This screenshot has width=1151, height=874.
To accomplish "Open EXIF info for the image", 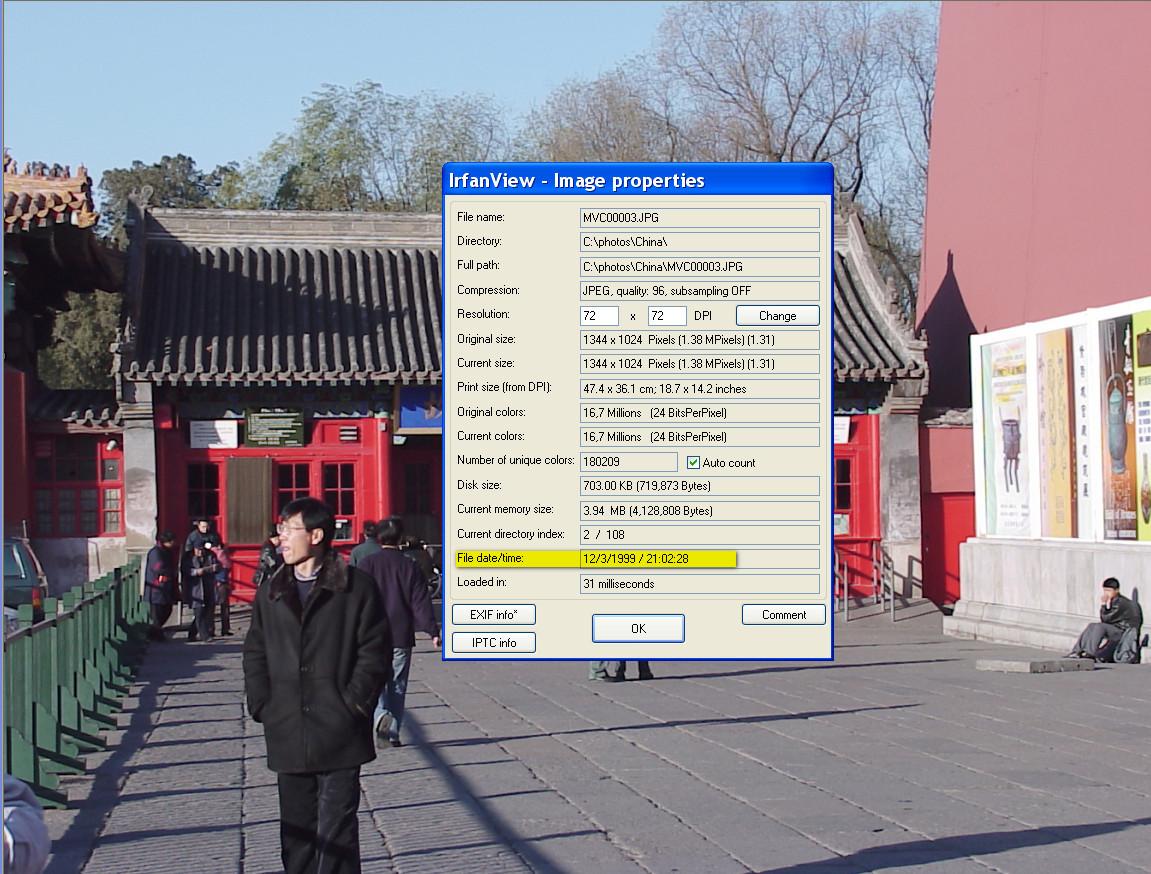I will pos(493,615).
